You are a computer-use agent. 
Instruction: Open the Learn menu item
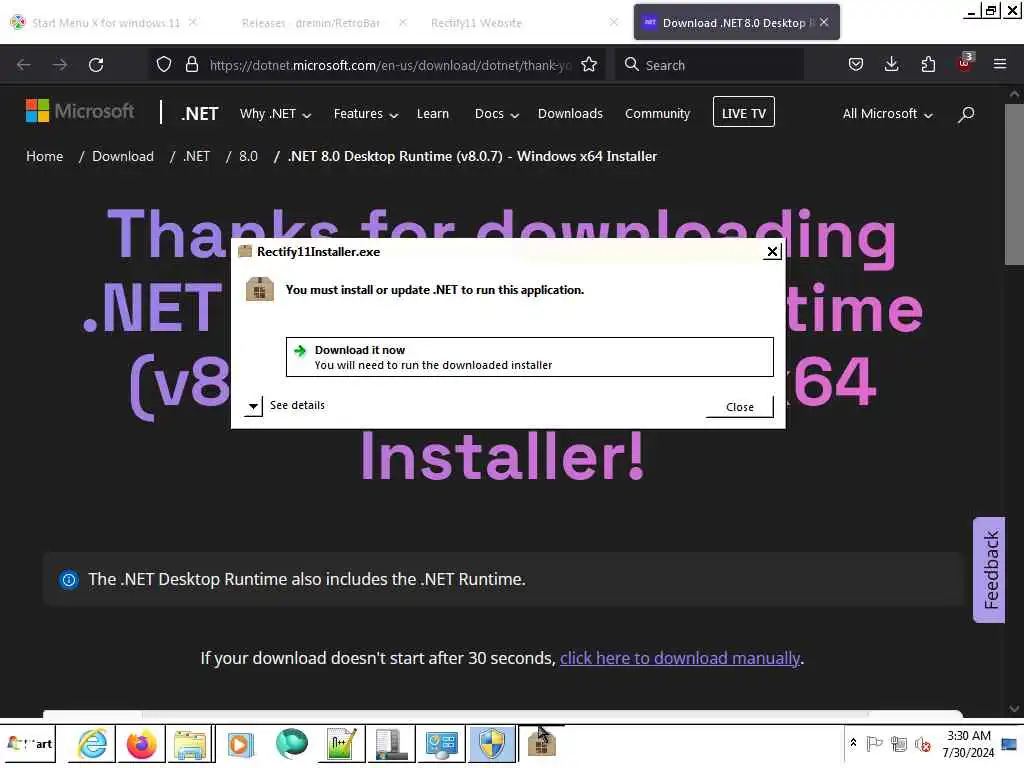pyautogui.click(x=432, y=114)
